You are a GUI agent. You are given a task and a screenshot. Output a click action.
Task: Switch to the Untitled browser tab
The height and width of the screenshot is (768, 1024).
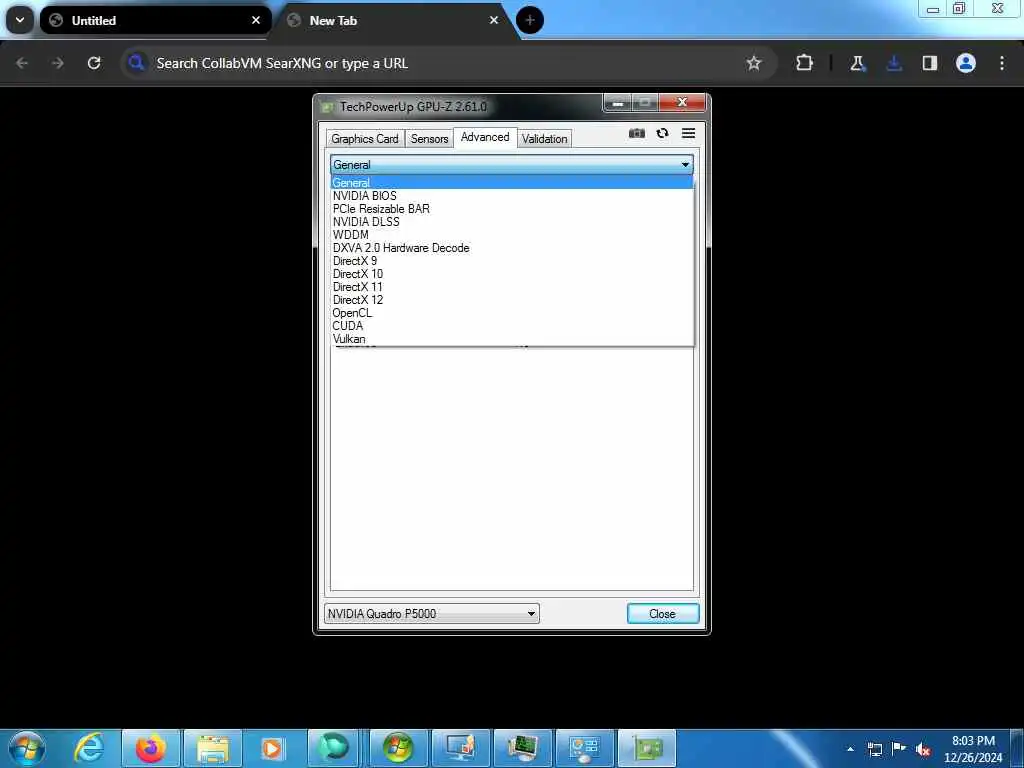click(155, 20)
